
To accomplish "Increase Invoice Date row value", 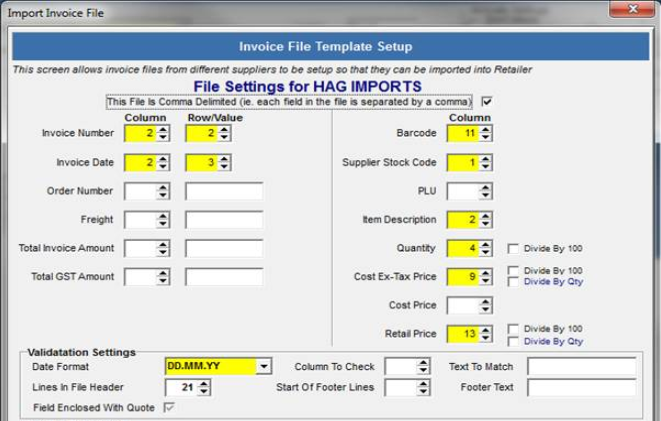I will [224, 158].
